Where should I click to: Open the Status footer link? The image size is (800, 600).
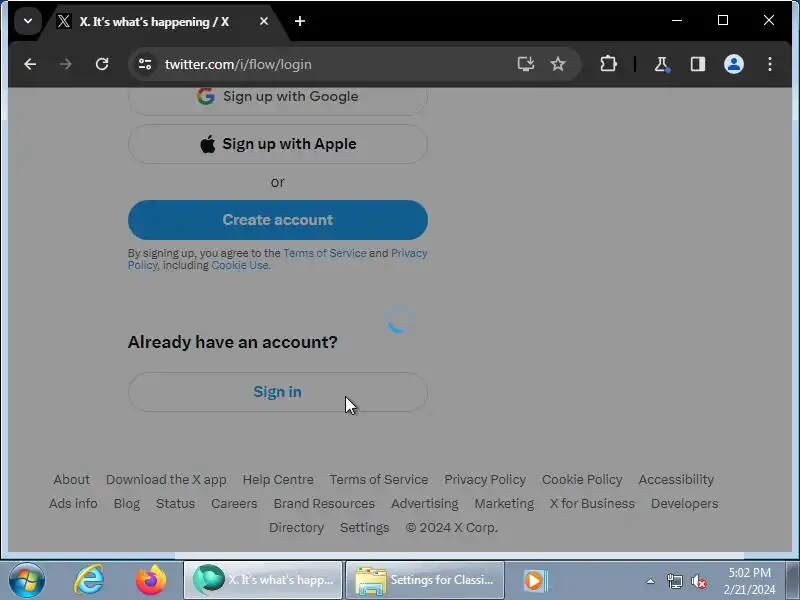click(x=175, y=504)
